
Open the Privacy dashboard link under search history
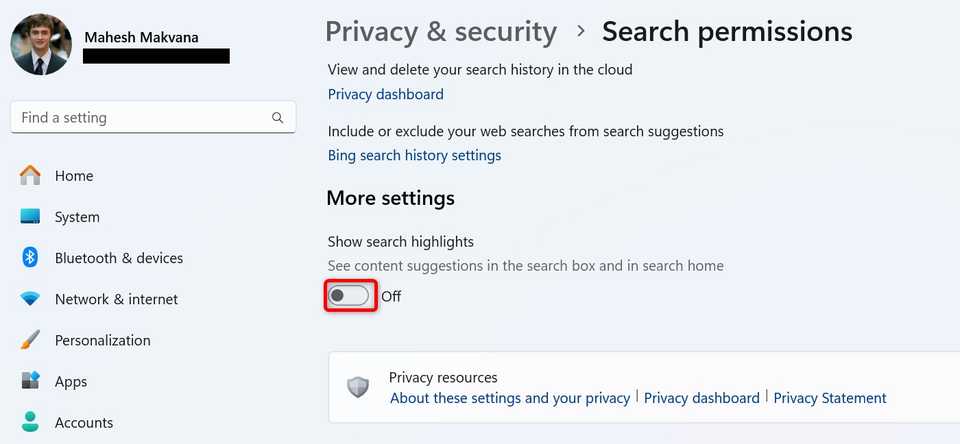[386, 94]
